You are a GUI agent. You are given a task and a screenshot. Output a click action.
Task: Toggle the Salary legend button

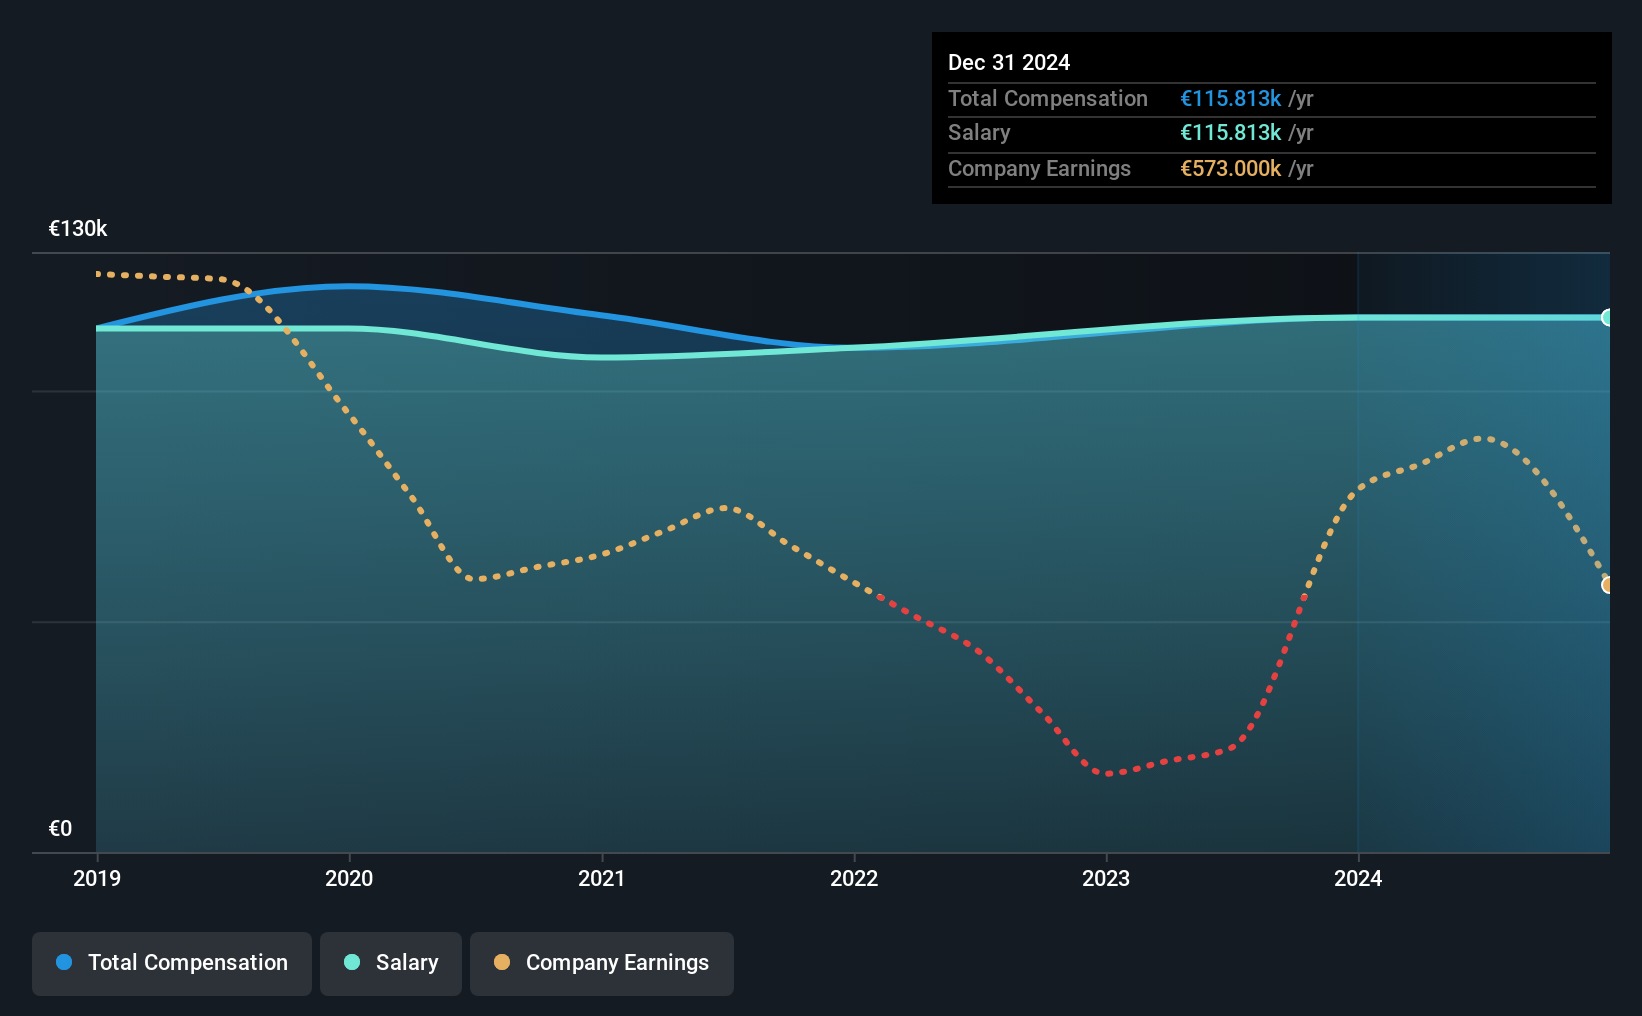point(391,963)
